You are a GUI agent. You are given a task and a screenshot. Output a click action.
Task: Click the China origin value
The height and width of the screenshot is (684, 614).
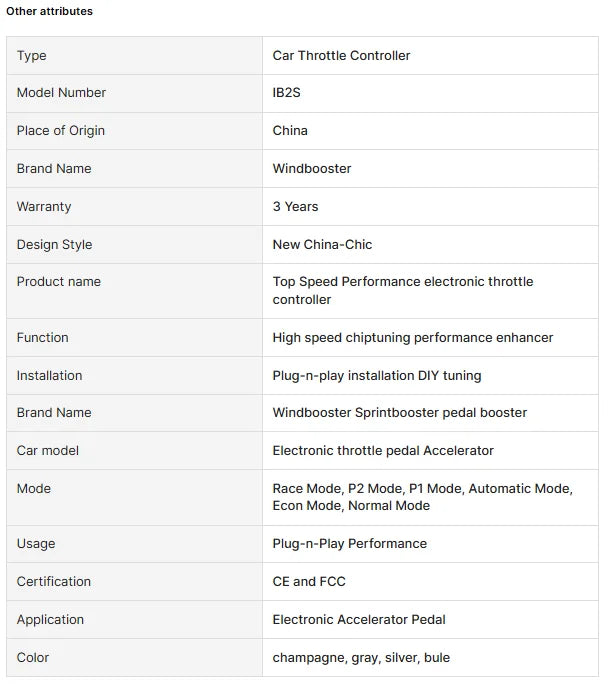pyautogui.click(x=290, y=131)
